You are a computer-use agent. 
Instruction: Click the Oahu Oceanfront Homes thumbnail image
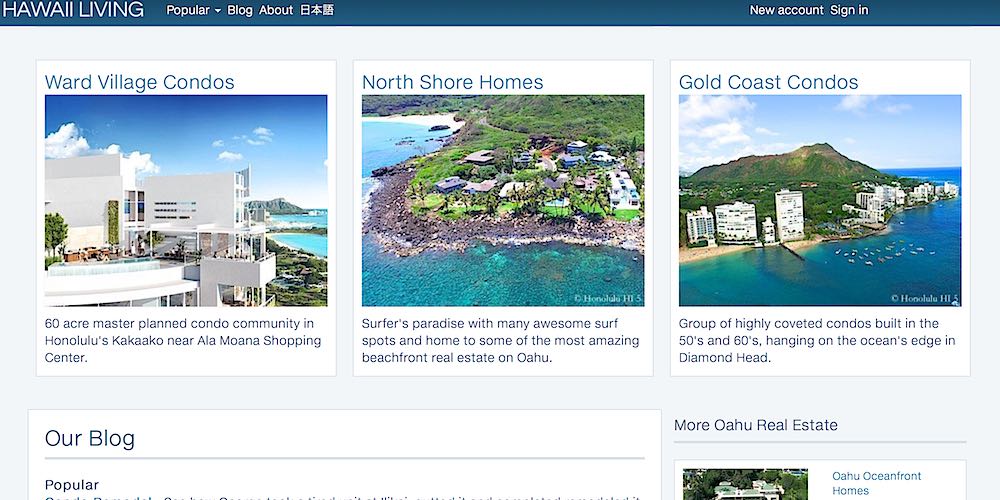745,485
